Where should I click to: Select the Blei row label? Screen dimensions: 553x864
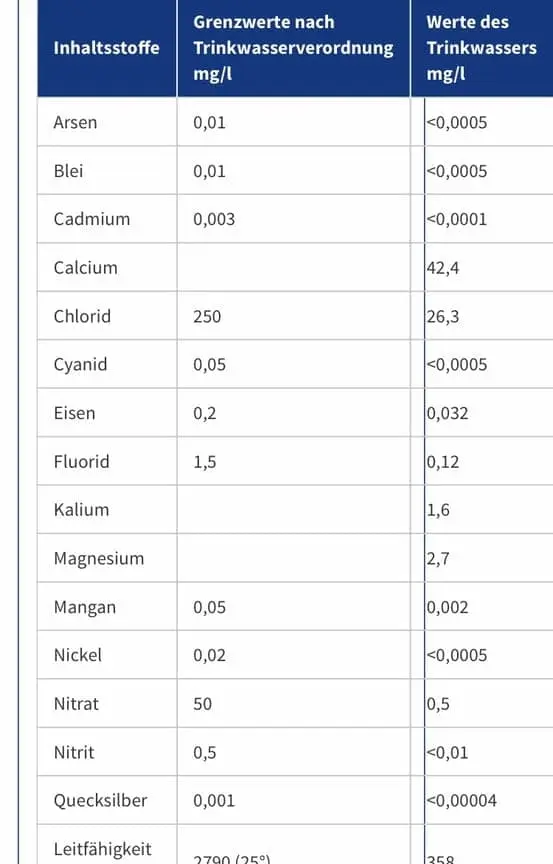pos(68,171)
